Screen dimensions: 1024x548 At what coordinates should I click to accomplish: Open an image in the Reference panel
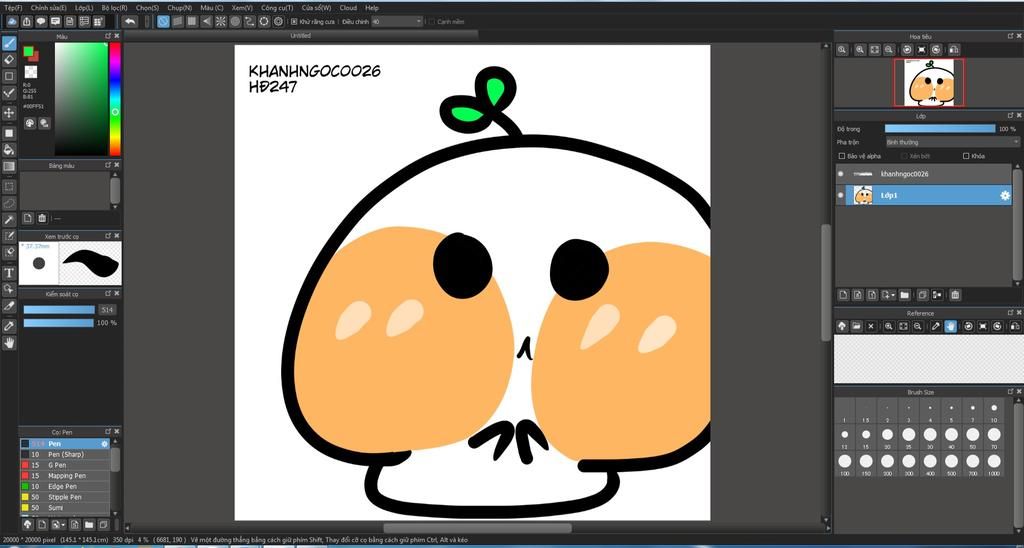[x=856, y=326]
